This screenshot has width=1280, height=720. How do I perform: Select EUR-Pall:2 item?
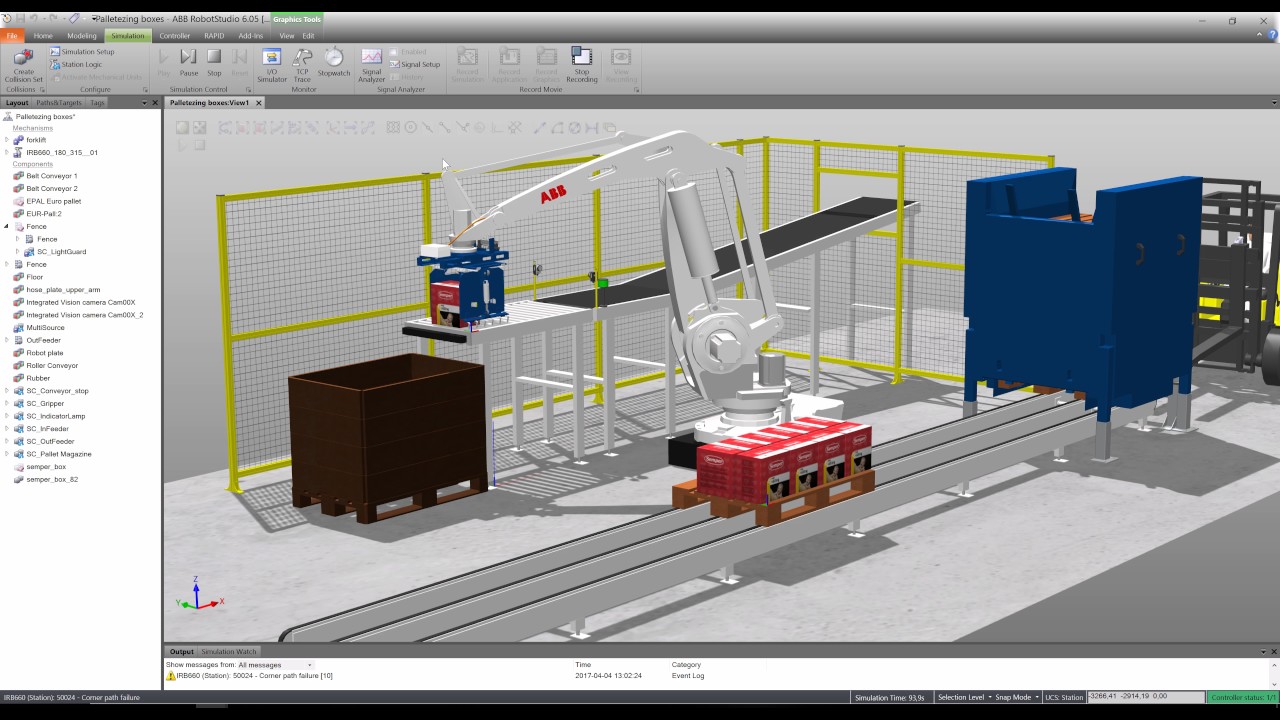(44, 214)
